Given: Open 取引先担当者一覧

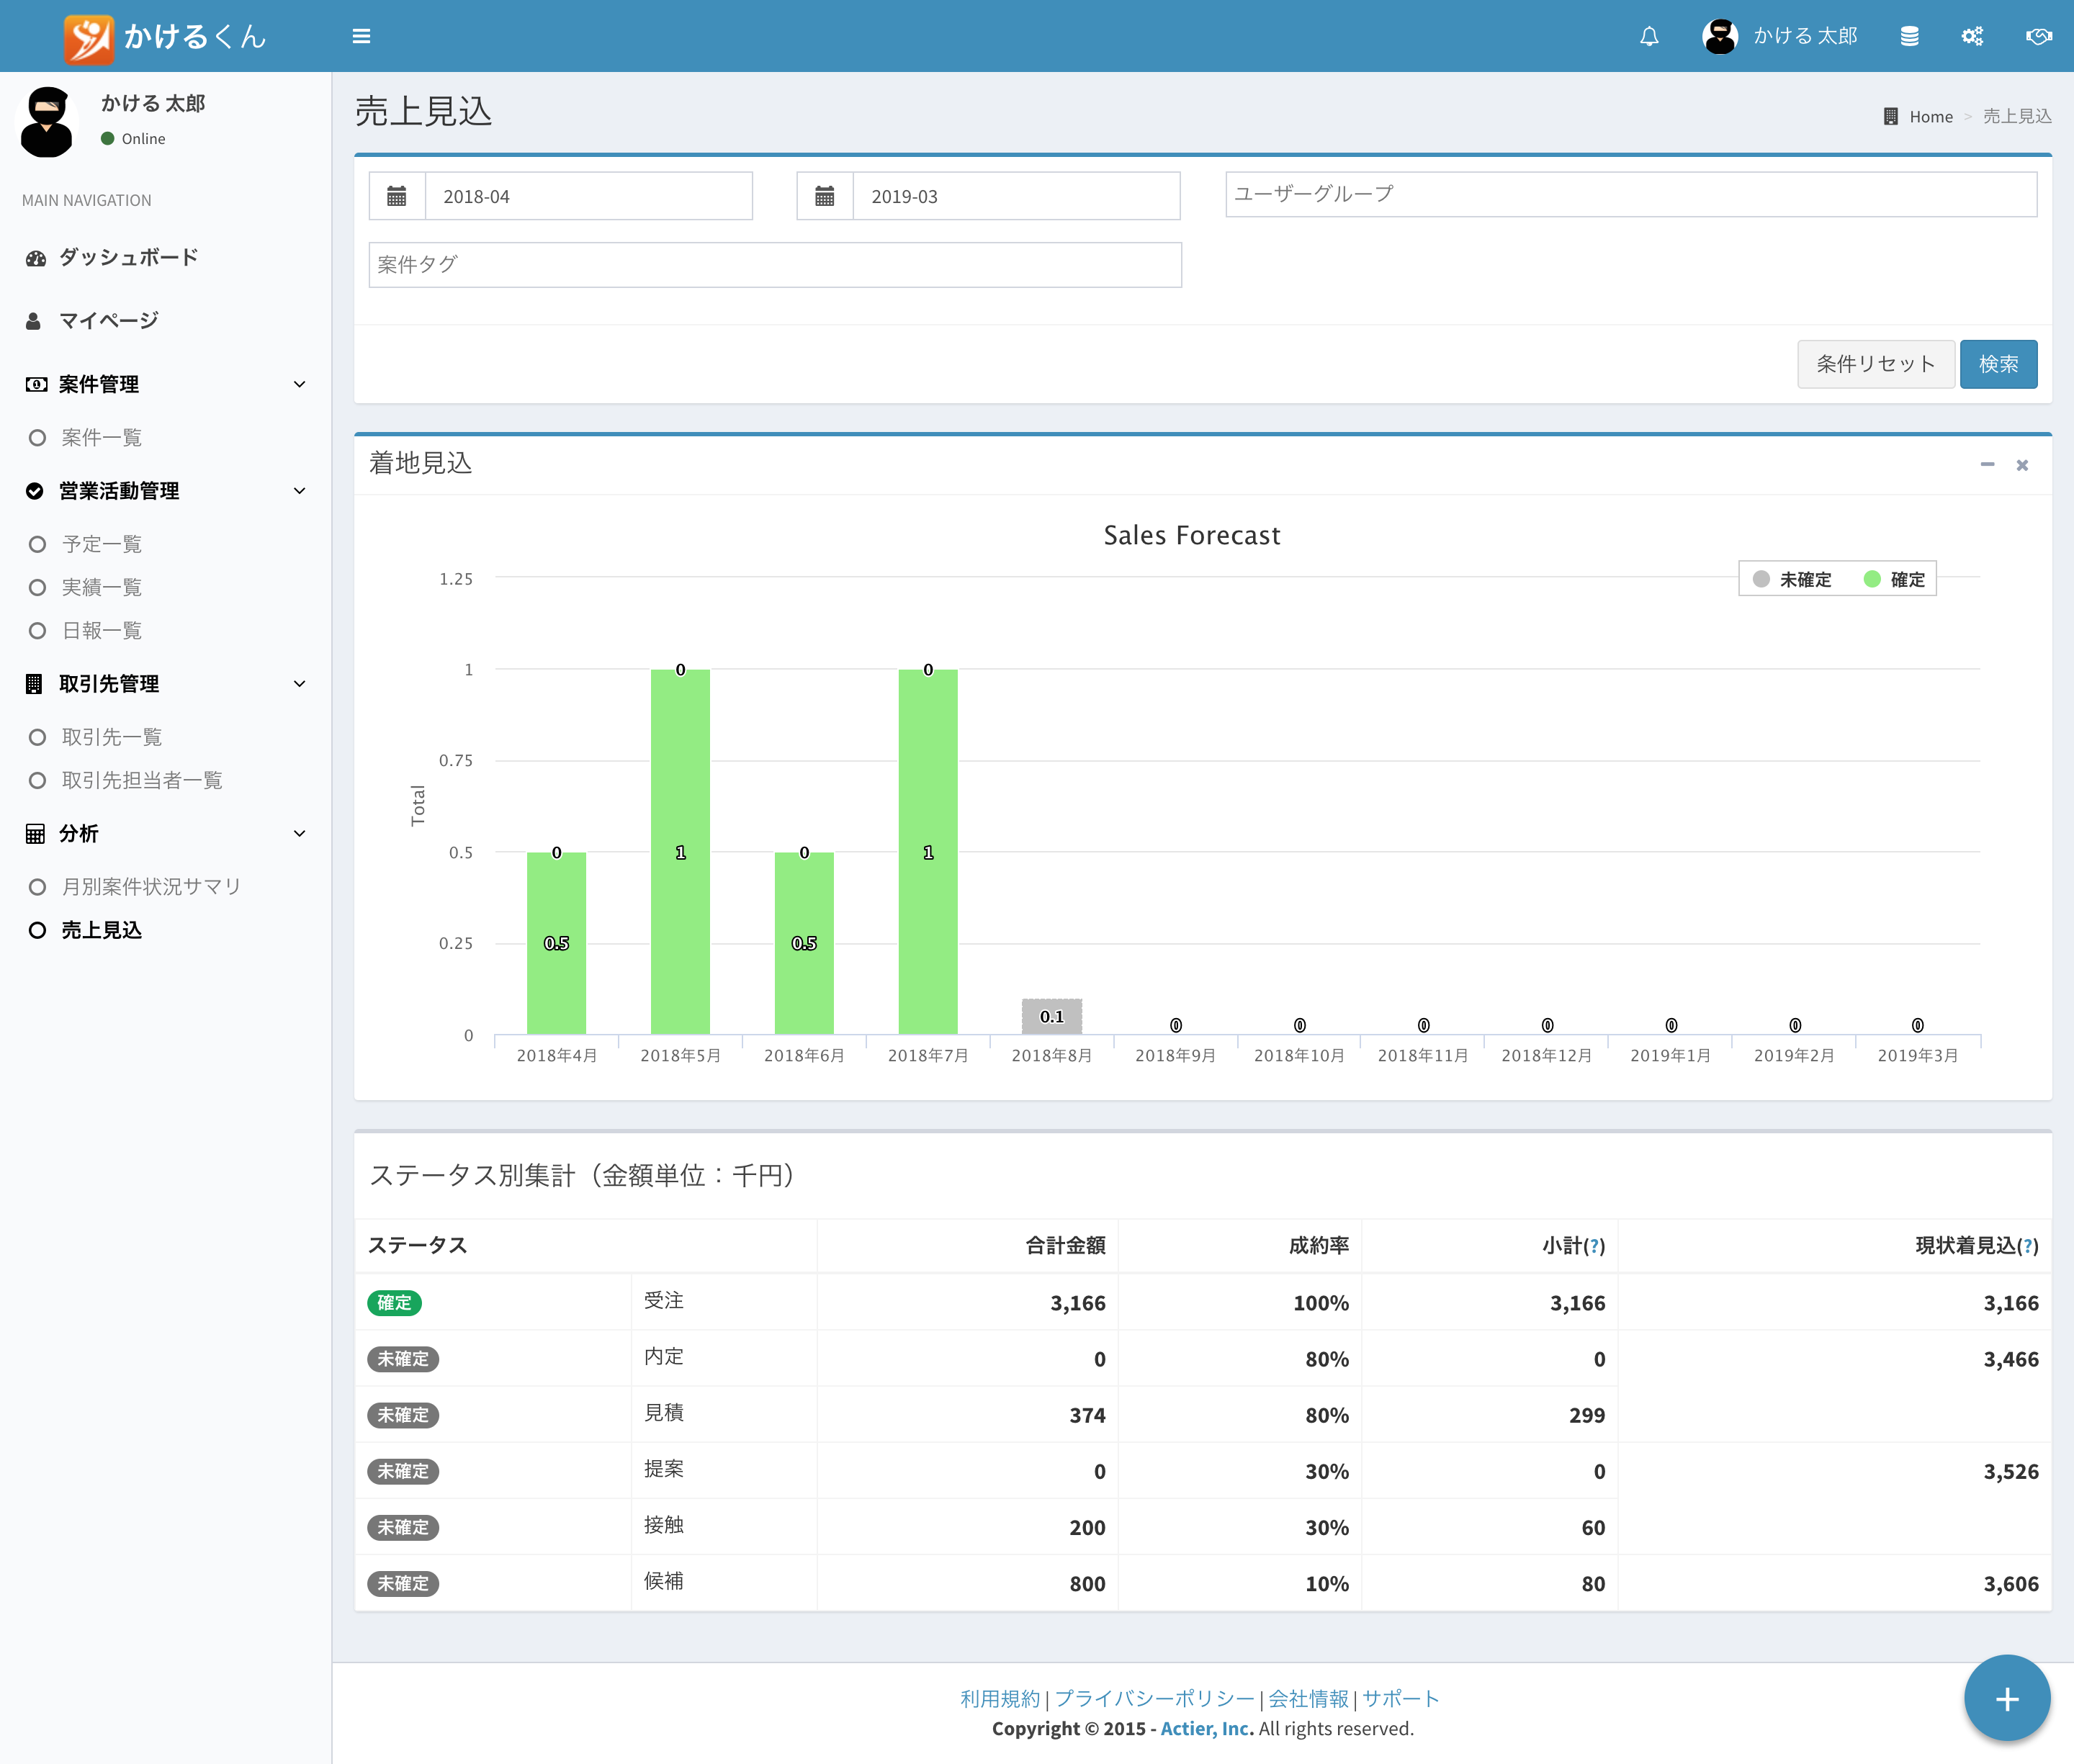Looking at the screenshot, I should coord(142,780).
